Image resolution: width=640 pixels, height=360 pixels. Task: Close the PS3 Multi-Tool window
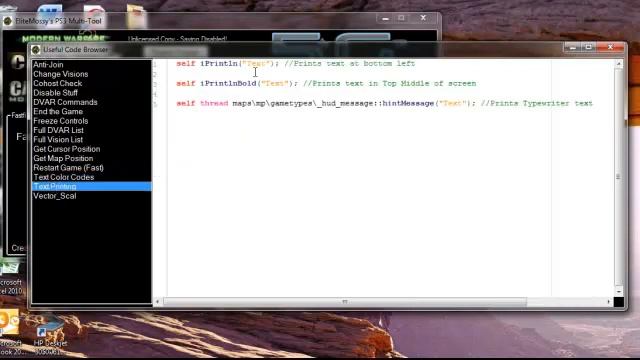point(423,18)
